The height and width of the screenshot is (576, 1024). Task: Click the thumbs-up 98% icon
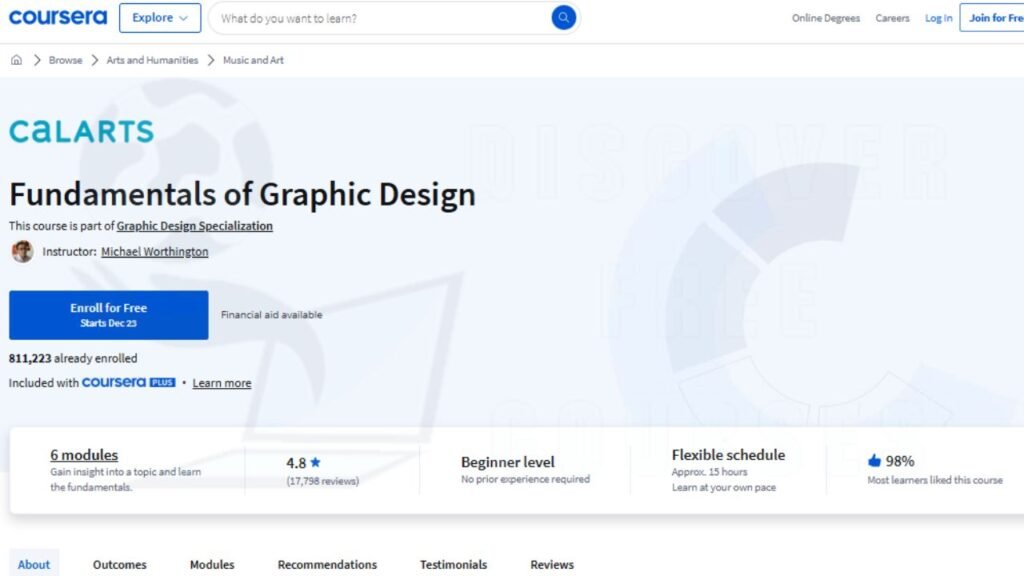[x=874, y=460]
